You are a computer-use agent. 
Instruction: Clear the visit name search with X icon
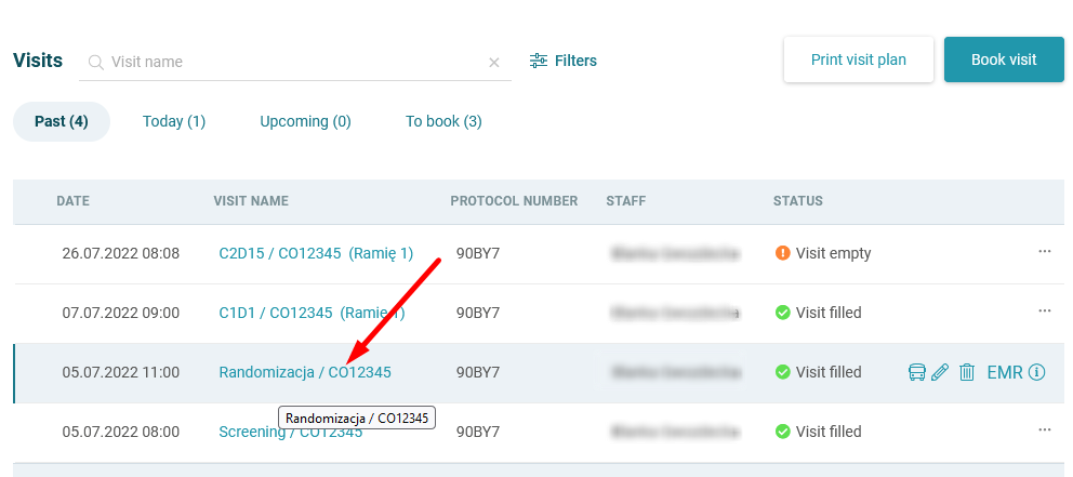(x=494, y=62)
